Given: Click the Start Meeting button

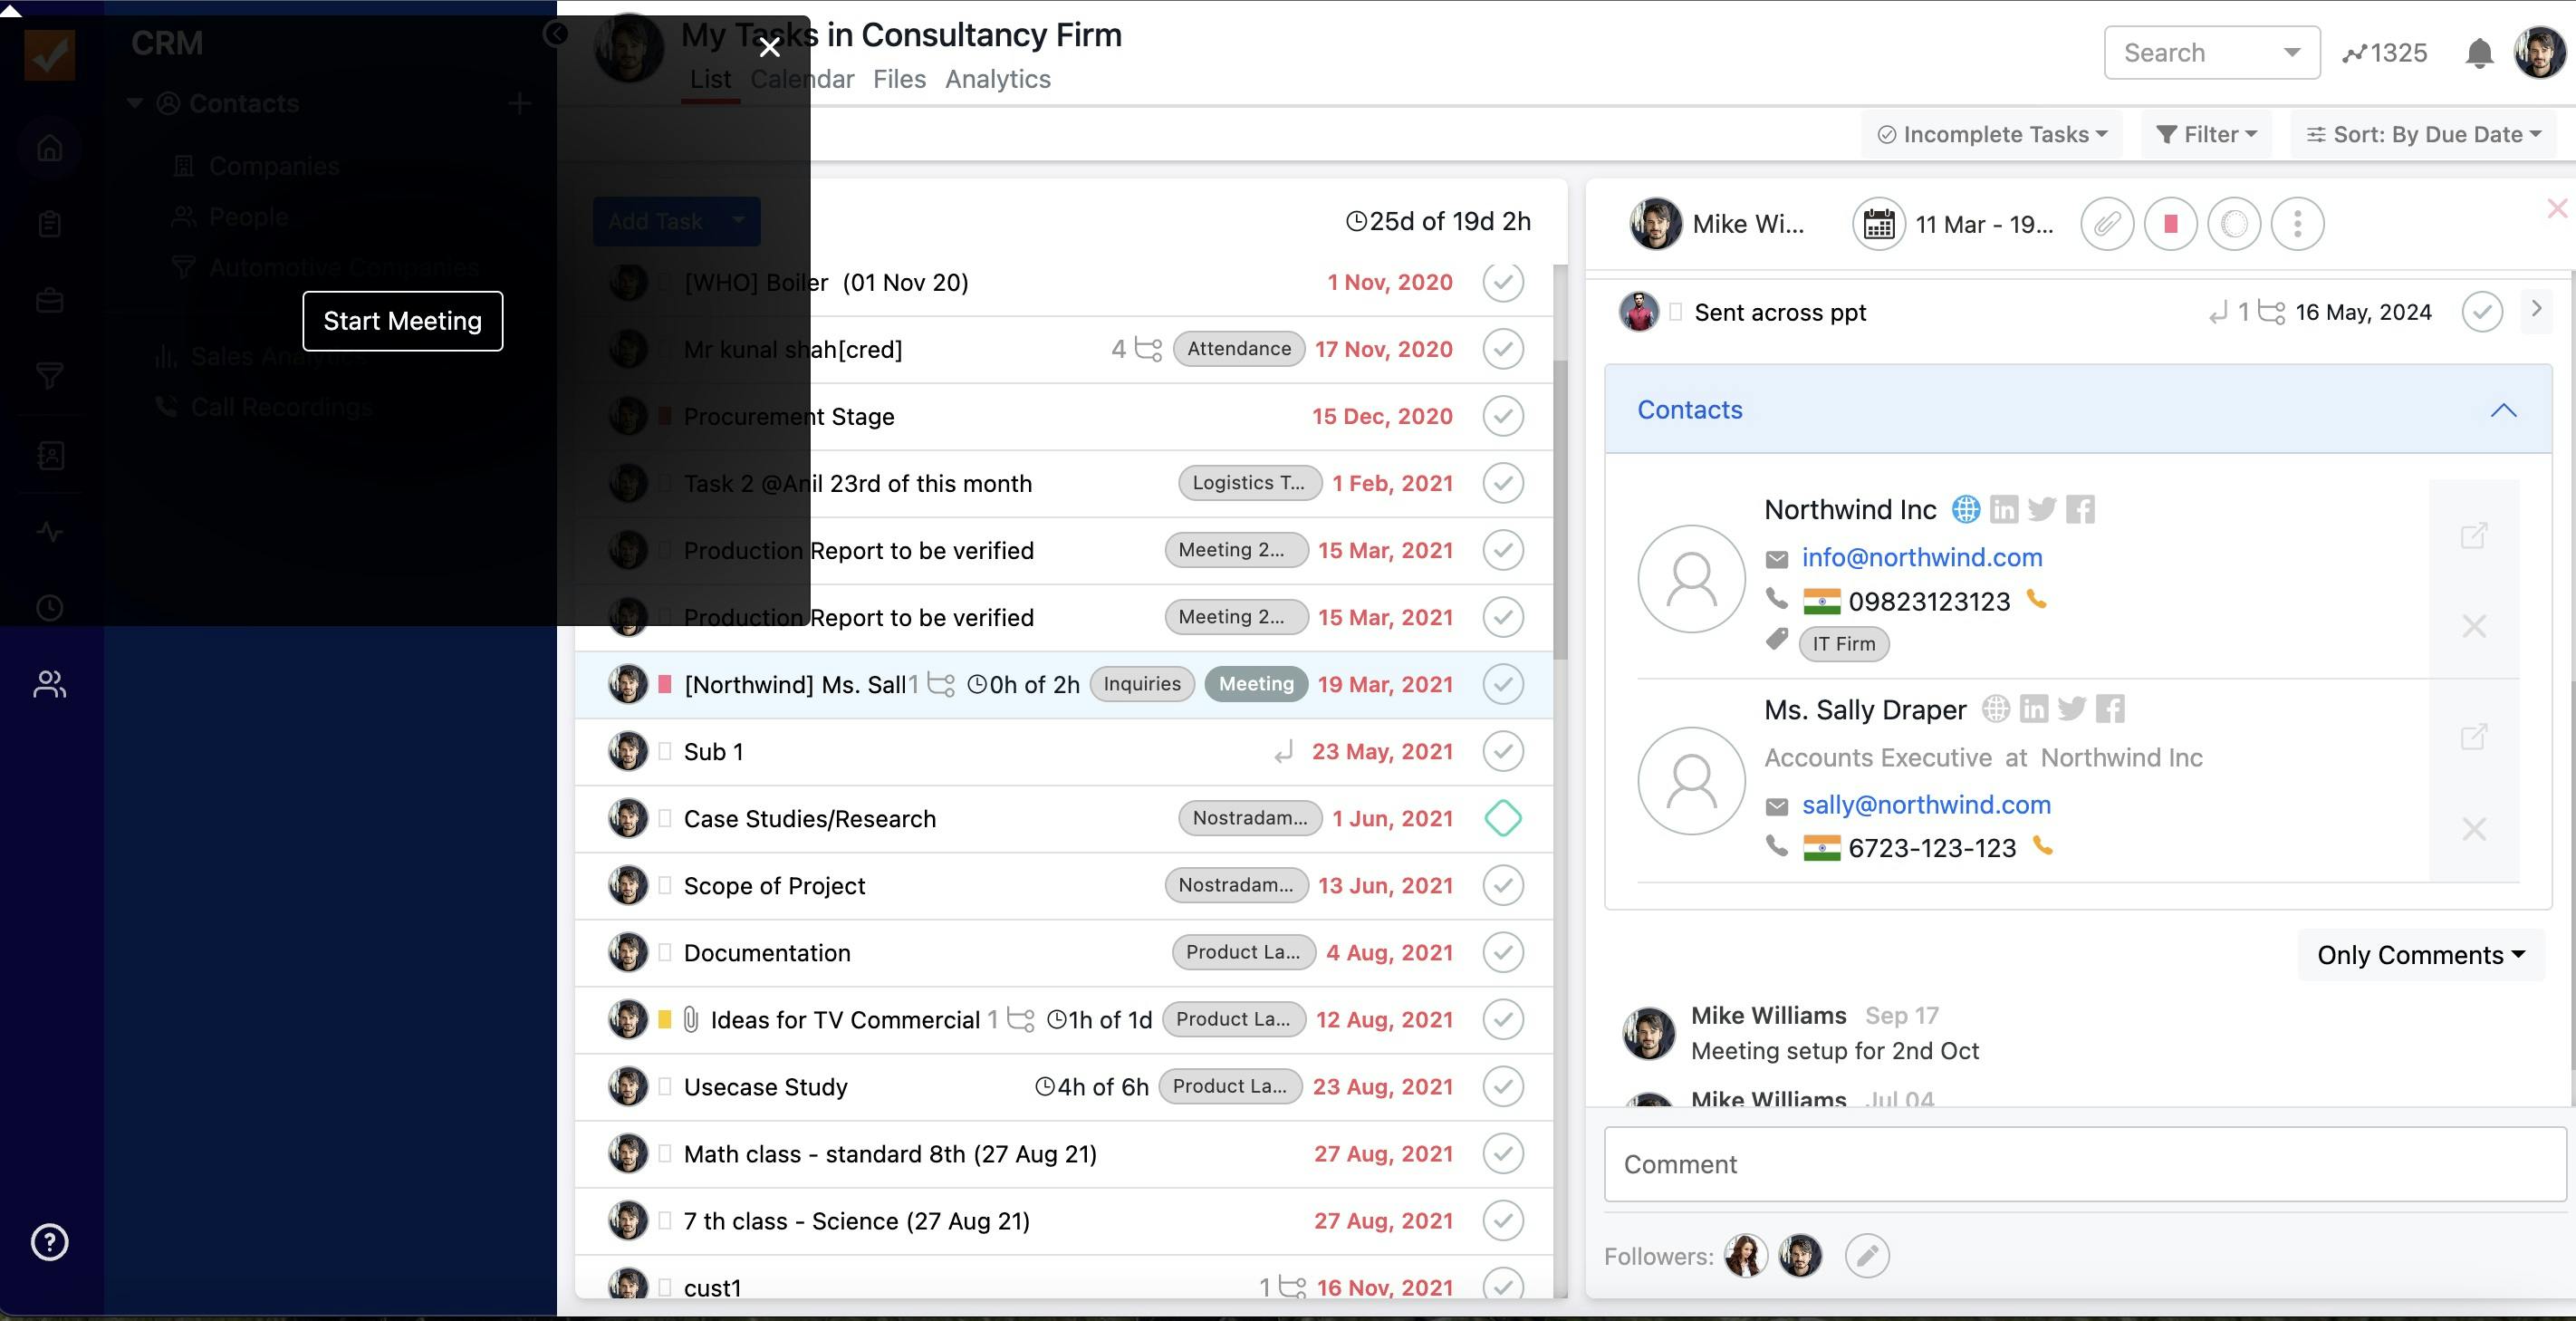Looking at the screenshot, I should tap(402, 321).
